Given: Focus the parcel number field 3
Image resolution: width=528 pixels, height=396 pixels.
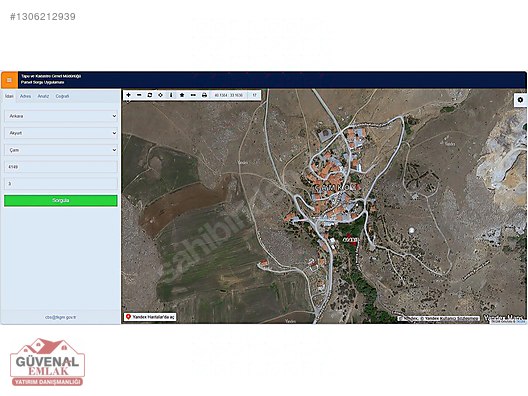Looking at the screenshot, I should click(x=61, y=184).
